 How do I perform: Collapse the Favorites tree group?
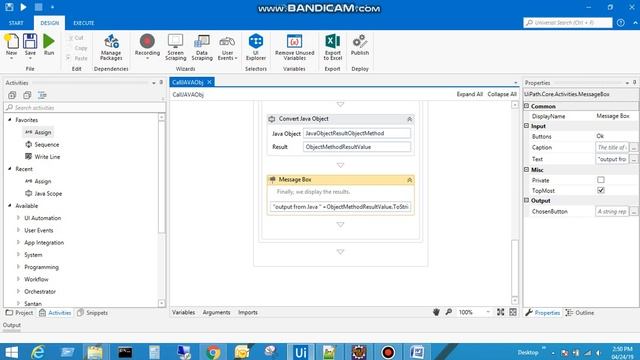point(10,120)
